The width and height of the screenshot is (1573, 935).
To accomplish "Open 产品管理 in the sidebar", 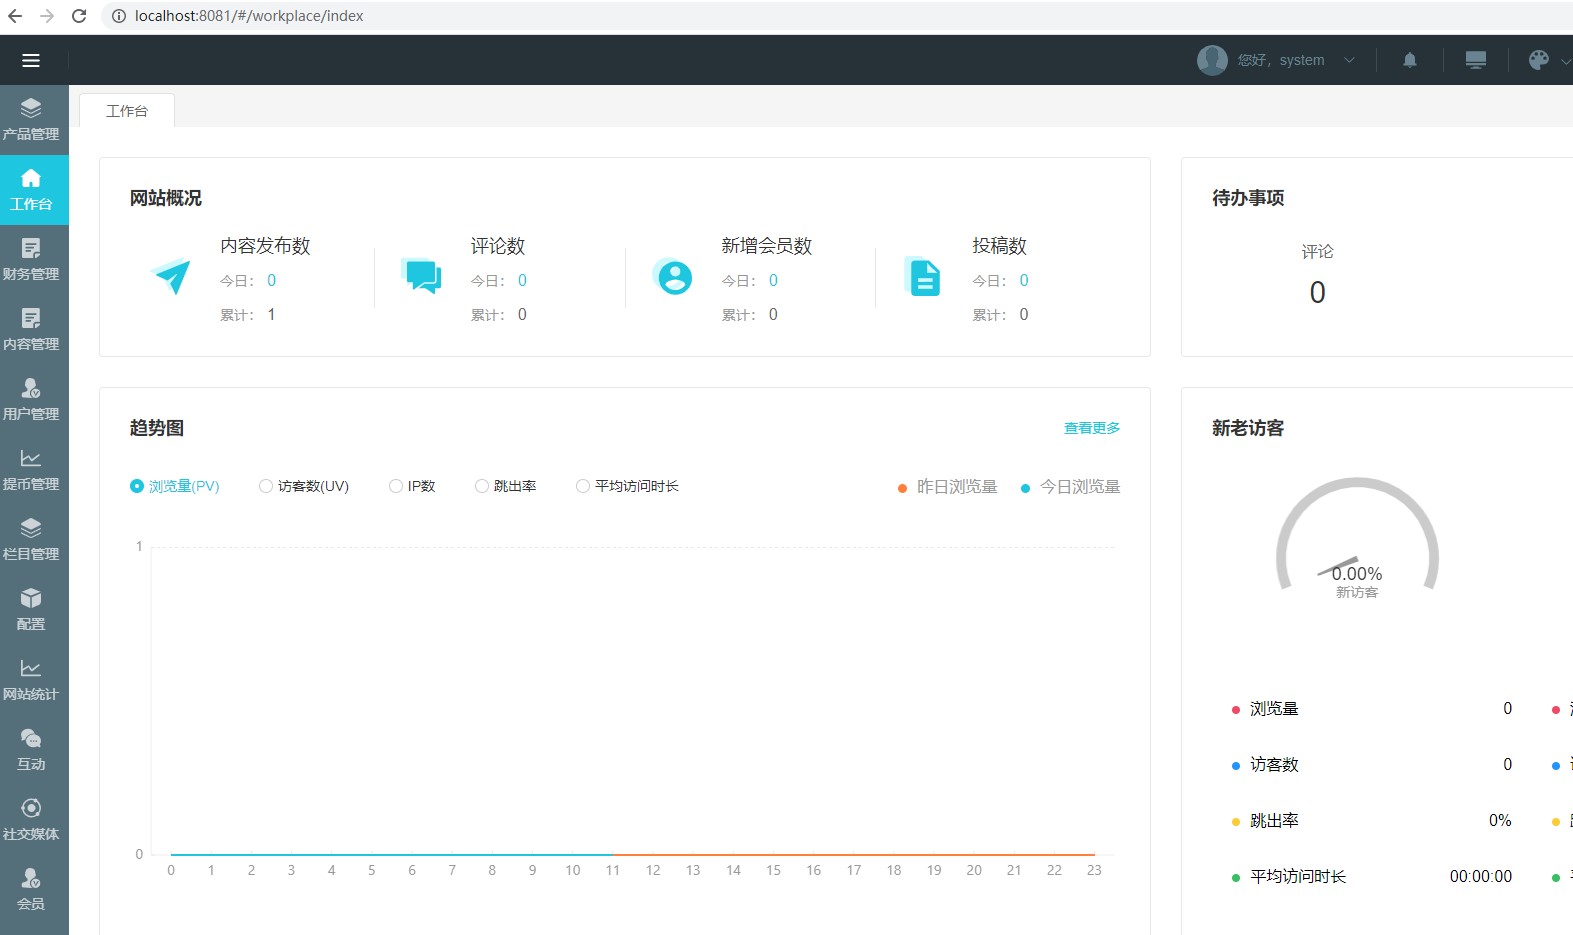I will tap(32, 120).
